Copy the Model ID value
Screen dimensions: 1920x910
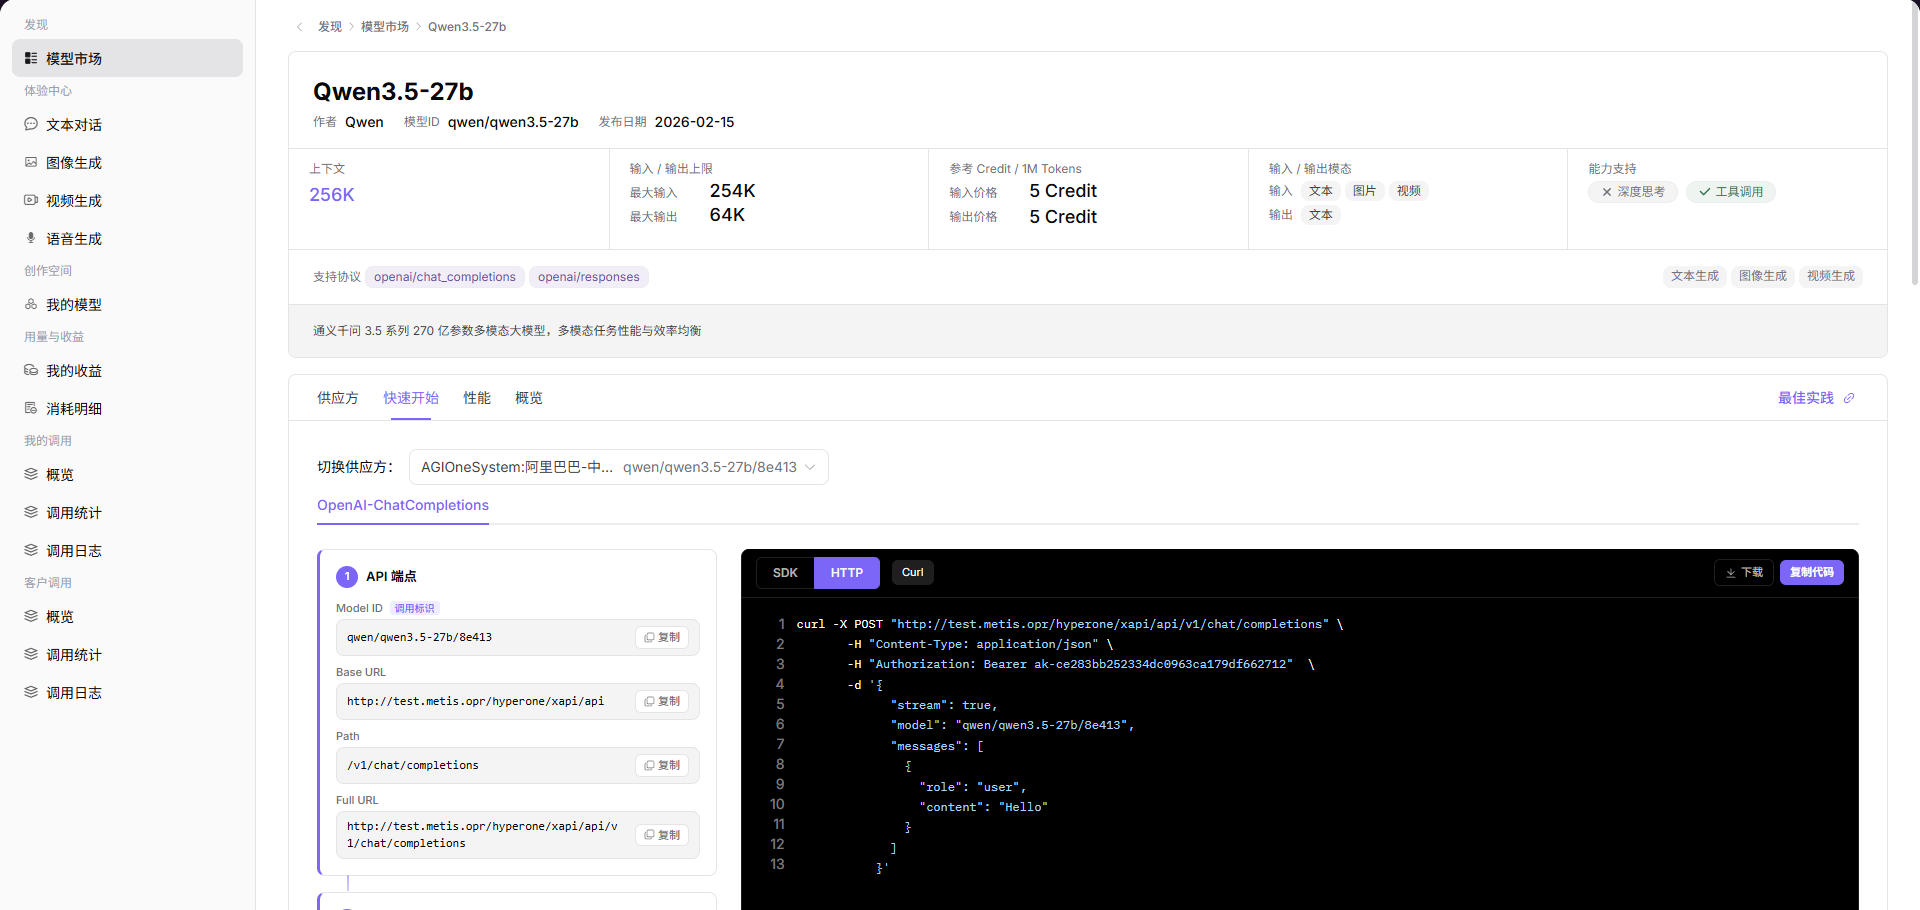(662, 637)
